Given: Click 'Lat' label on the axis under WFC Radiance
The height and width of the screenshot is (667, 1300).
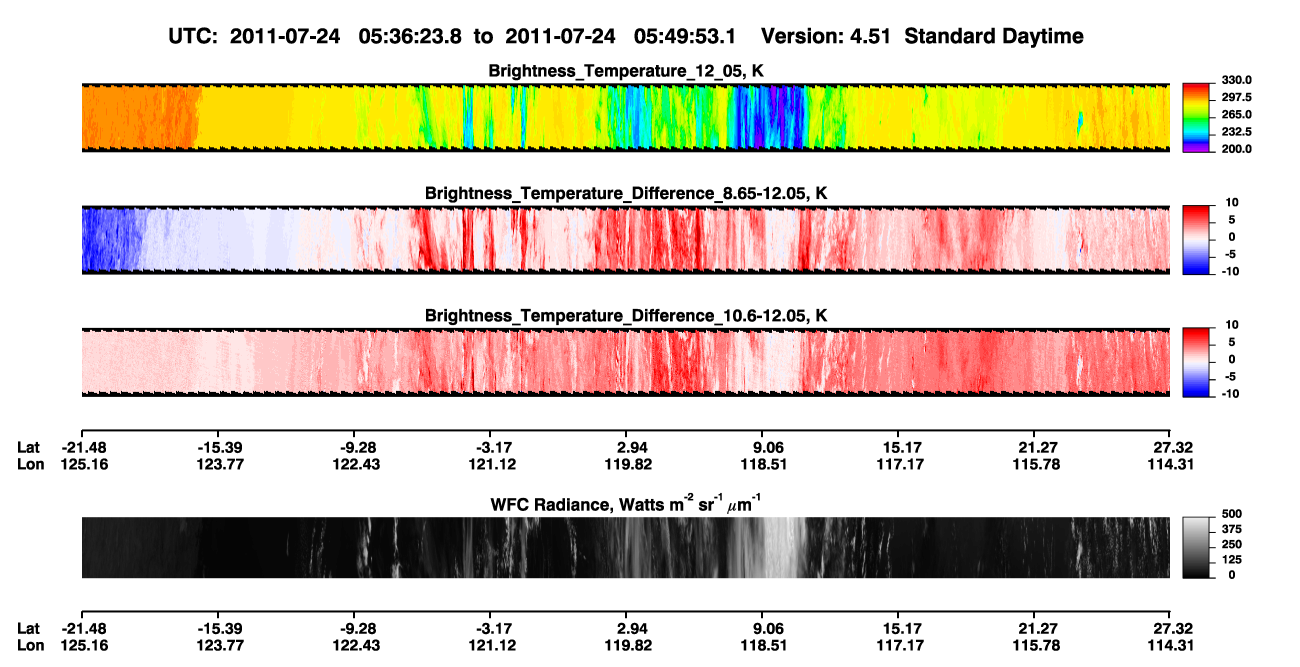Looking at the screenshot, I should point(28,628).
